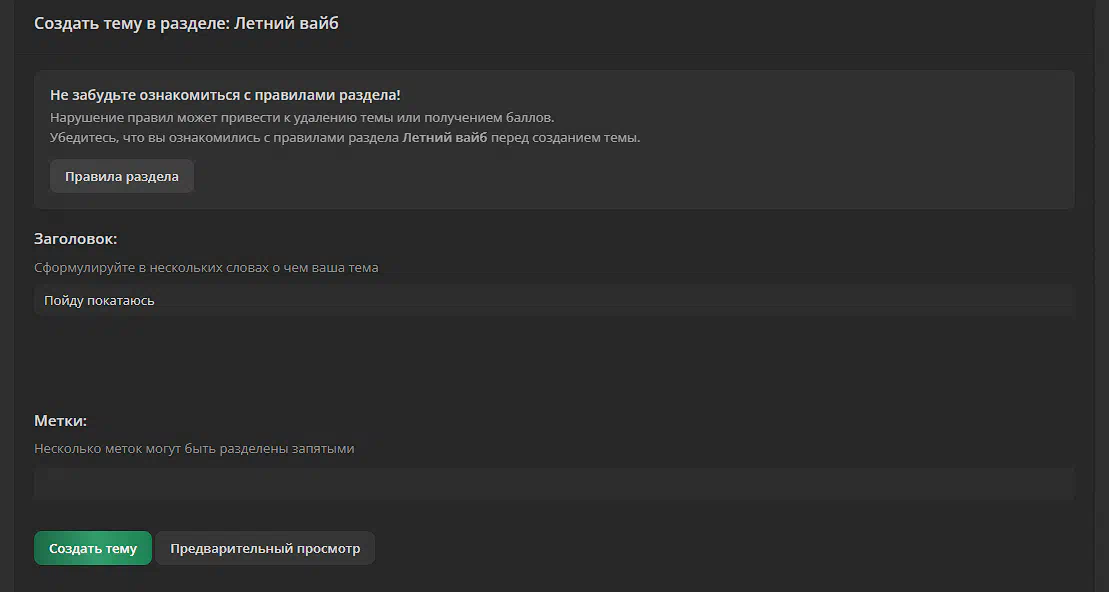Click hint Сформулируйте в нескольких словах
Screen dimensions: 1109x592
[x=206, y=267]
